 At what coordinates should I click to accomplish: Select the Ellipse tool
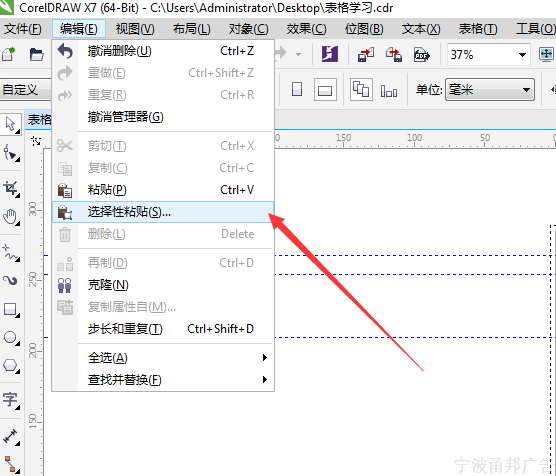[x=11, y=337]
